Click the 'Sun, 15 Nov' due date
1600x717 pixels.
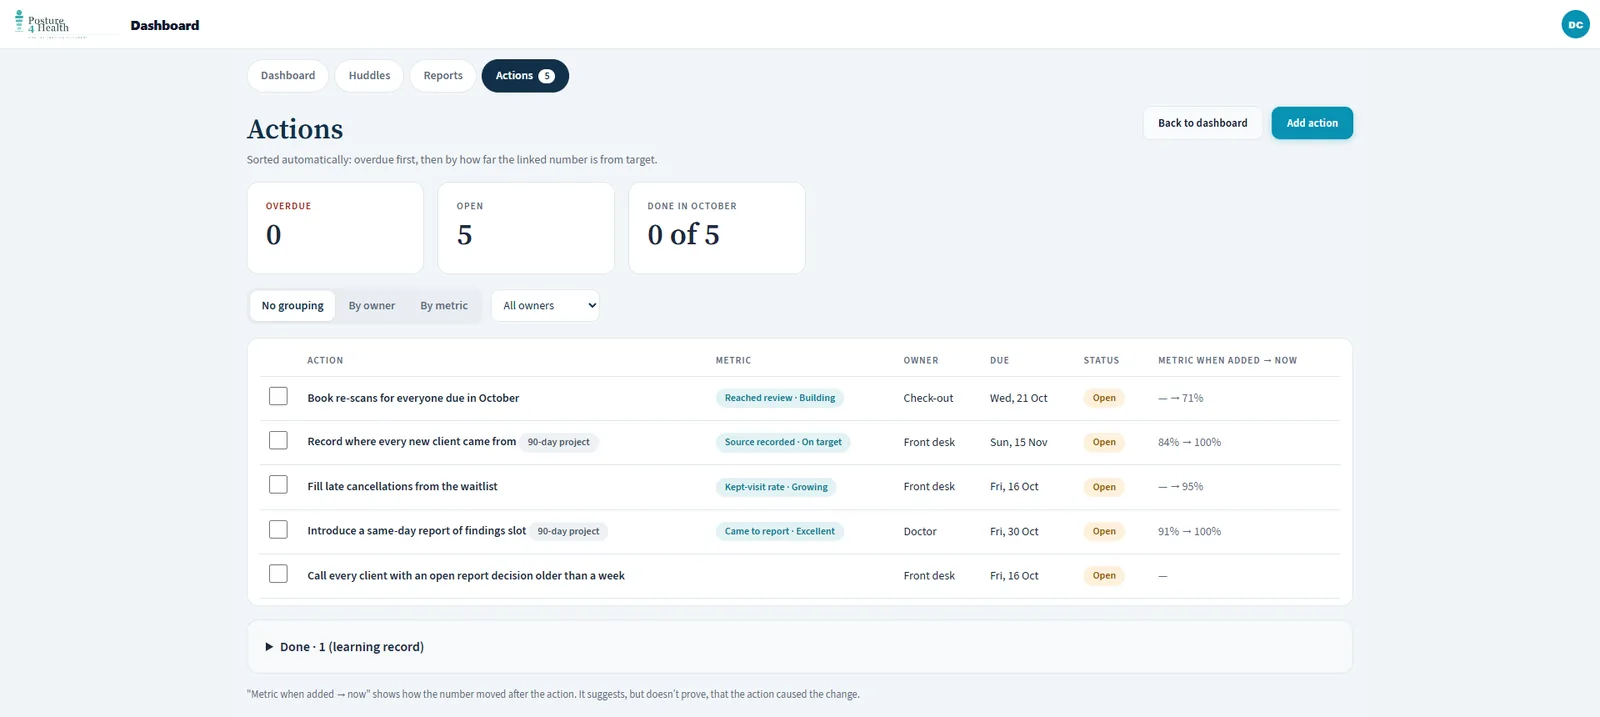[1019, 442]
